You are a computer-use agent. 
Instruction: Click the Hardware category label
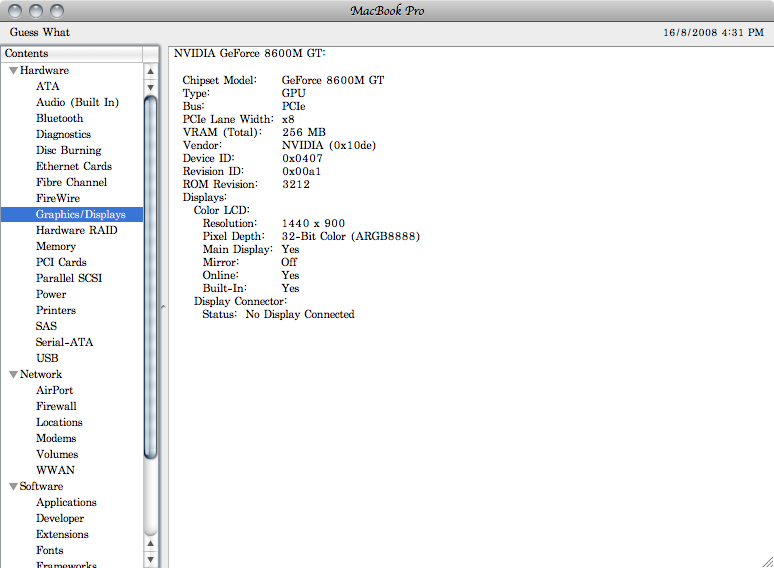click(44, 71)
